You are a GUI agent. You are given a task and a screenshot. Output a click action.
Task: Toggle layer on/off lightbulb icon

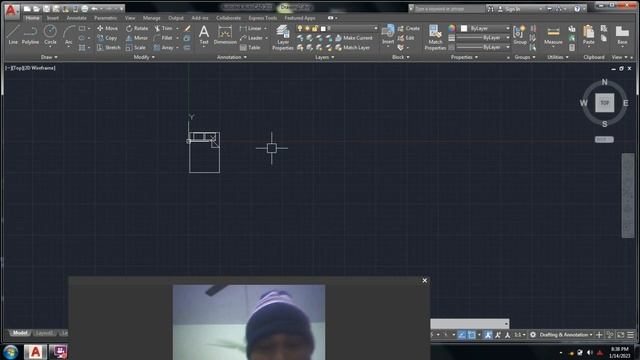tap(300, 28)
